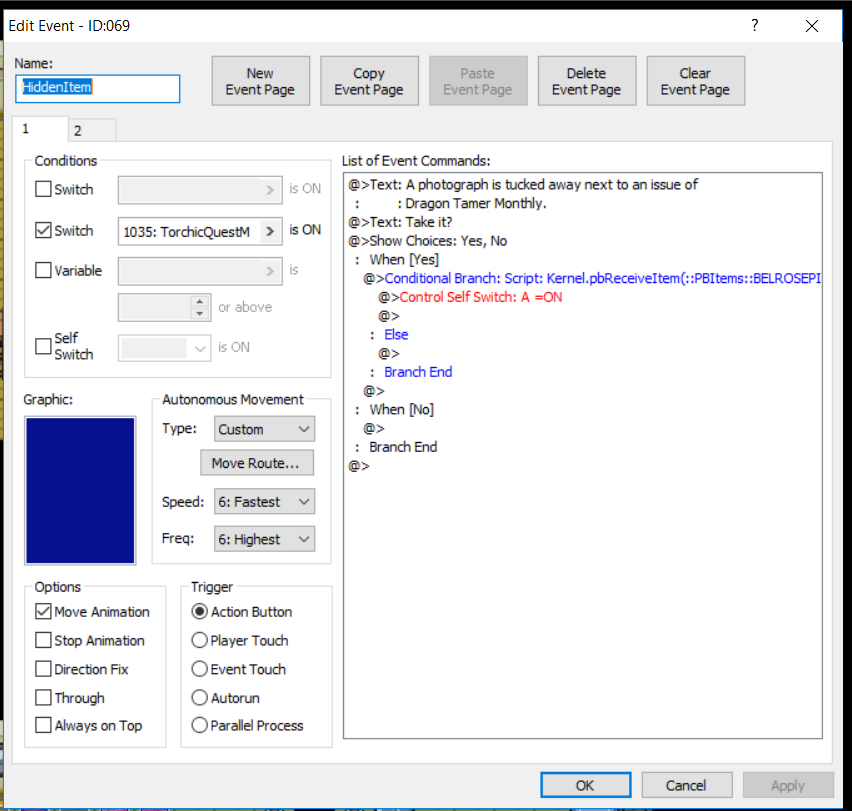Screen dimensions: 852x811
Task: Select the Control Self Switch command line
Action: pos(480,297)
